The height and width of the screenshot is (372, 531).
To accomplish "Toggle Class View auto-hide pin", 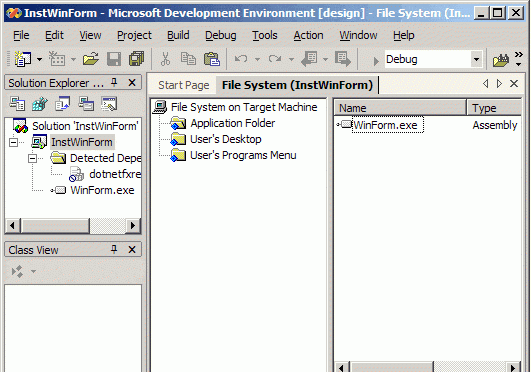I will click(x=114, y=250).
